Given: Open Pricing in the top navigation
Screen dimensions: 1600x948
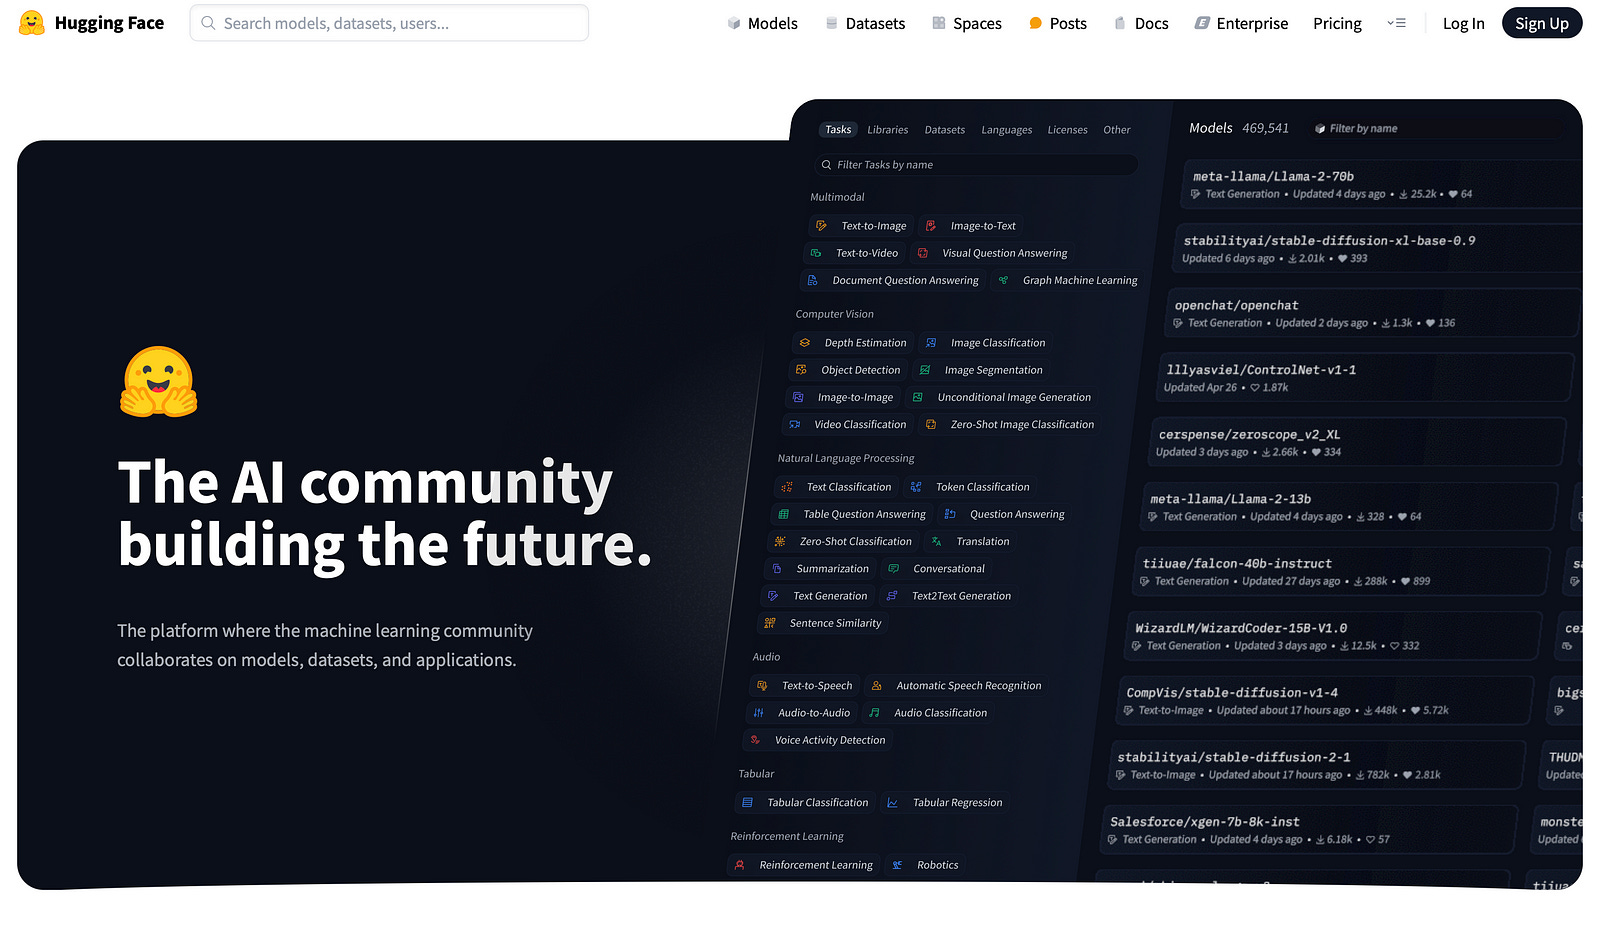Looking at the screenshot, I should coord(1337,23).
